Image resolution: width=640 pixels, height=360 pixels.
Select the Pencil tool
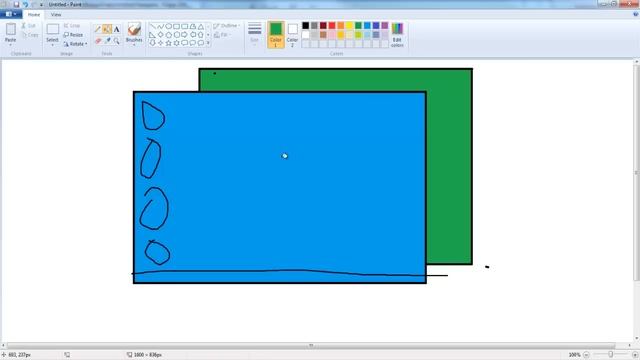click(x=98, y=29)
